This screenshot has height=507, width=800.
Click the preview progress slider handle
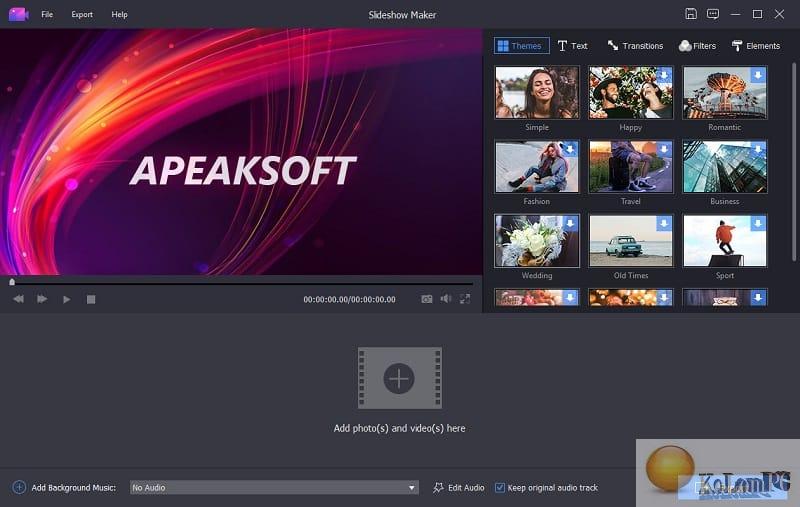[12, 282]
